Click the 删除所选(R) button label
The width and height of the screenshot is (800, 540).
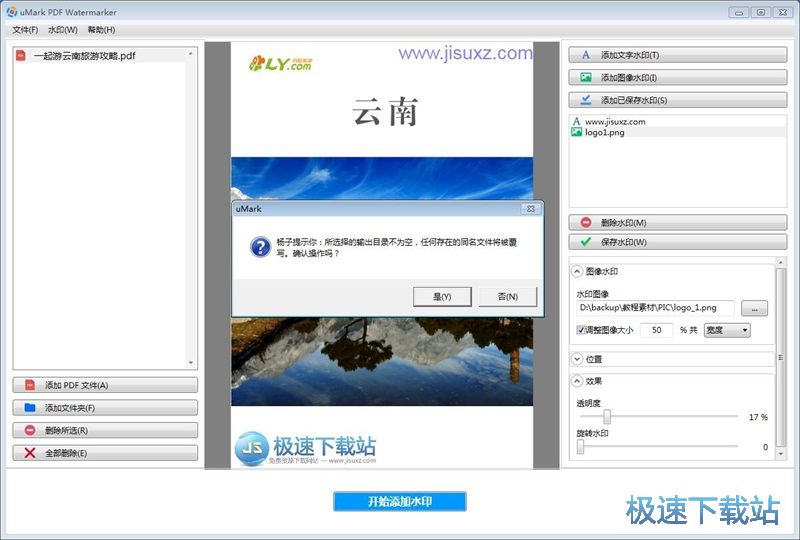coord(66,431)
